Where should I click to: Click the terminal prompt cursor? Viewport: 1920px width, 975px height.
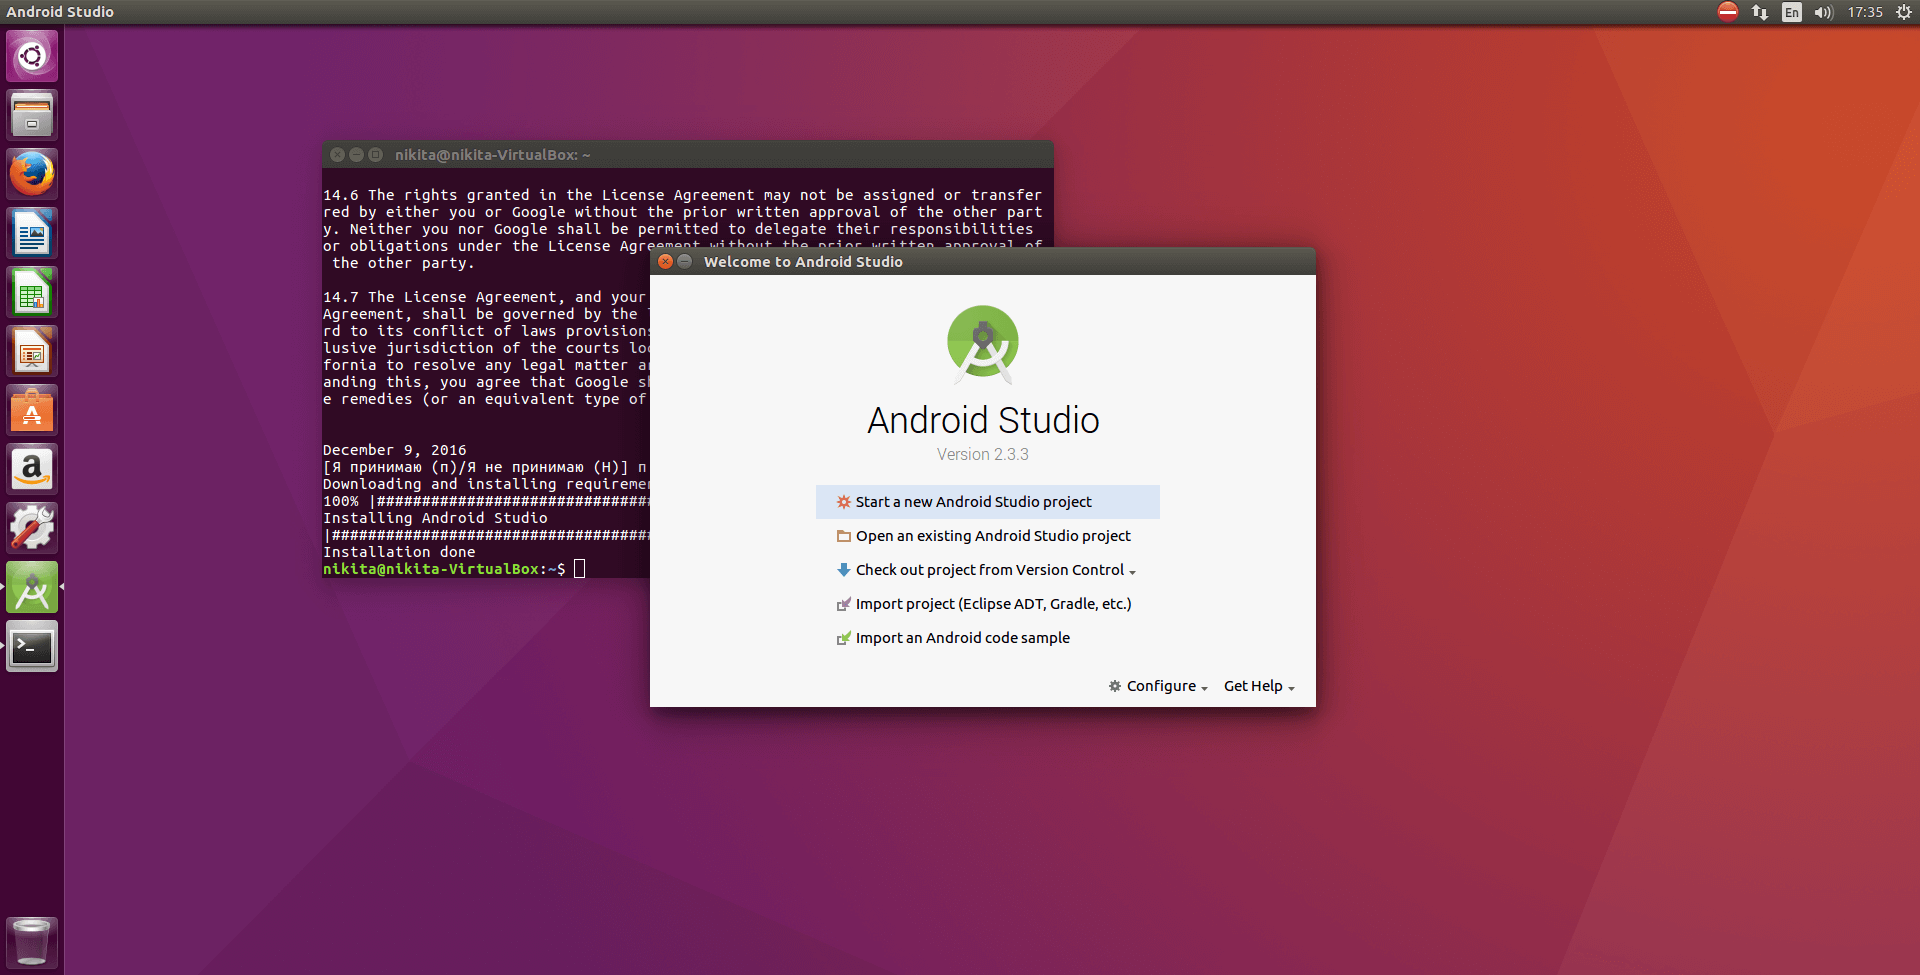579,569
